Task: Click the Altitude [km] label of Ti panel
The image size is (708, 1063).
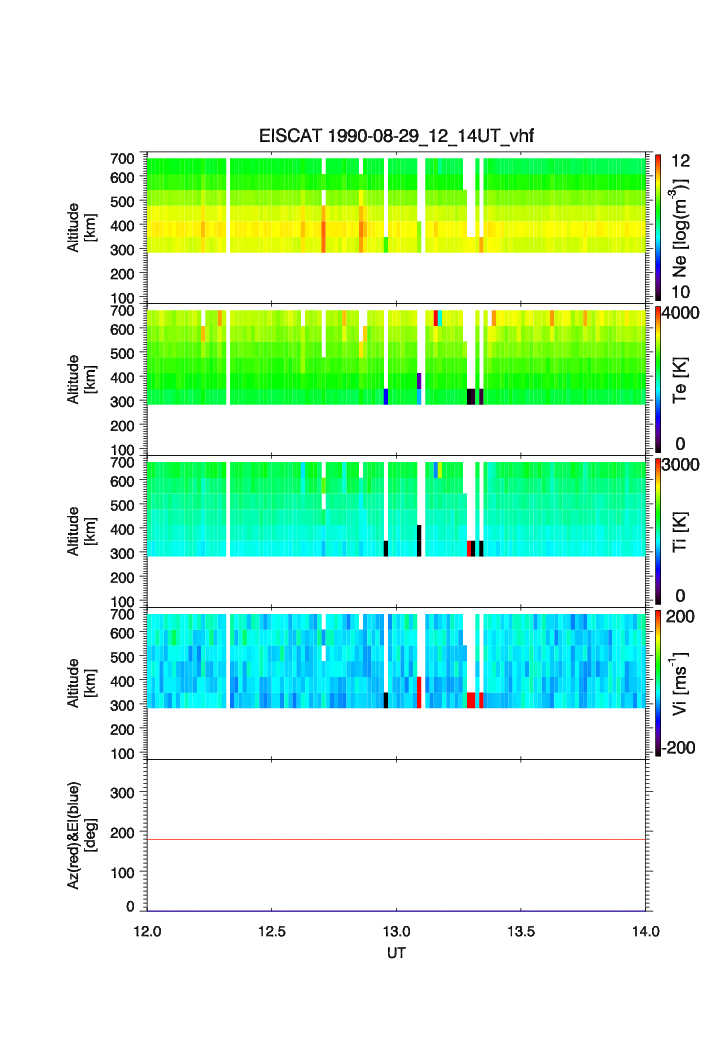Action: click(x=81, y=532)
